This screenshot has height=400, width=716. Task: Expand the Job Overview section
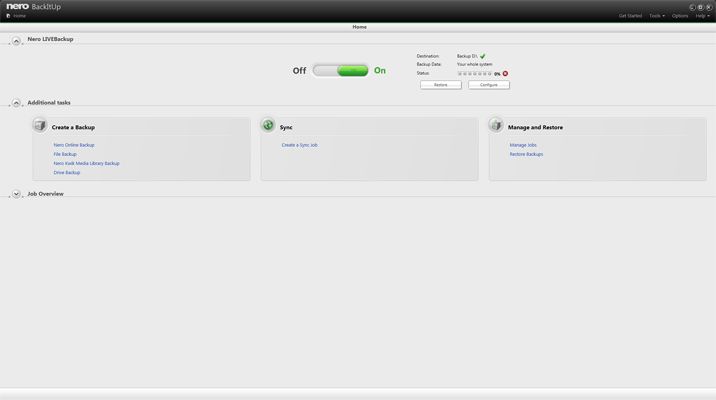coord(16,194)
